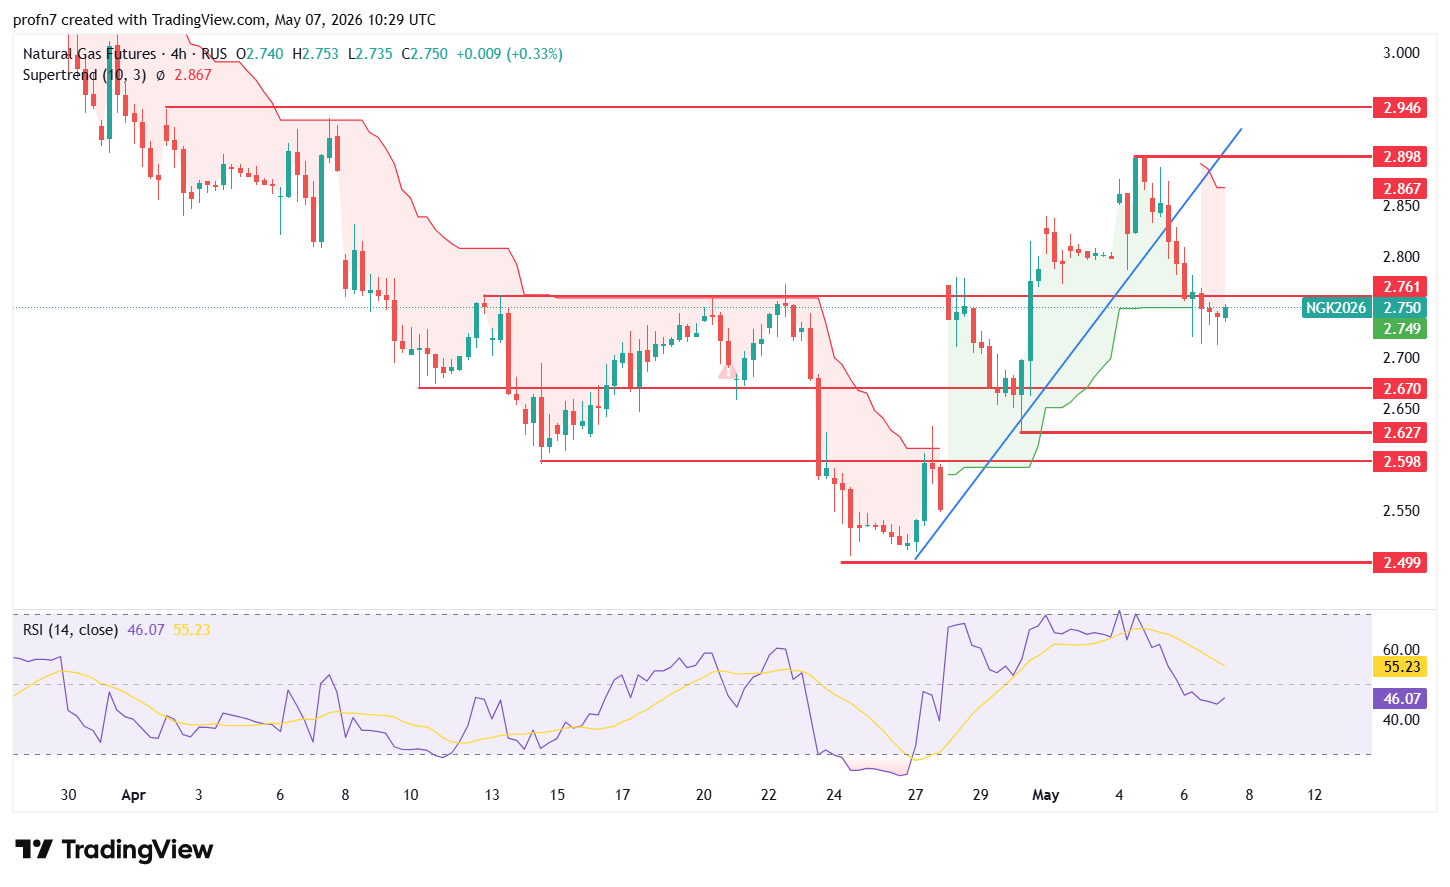Click the 2.550 price axis tick

coord(1401,511)
